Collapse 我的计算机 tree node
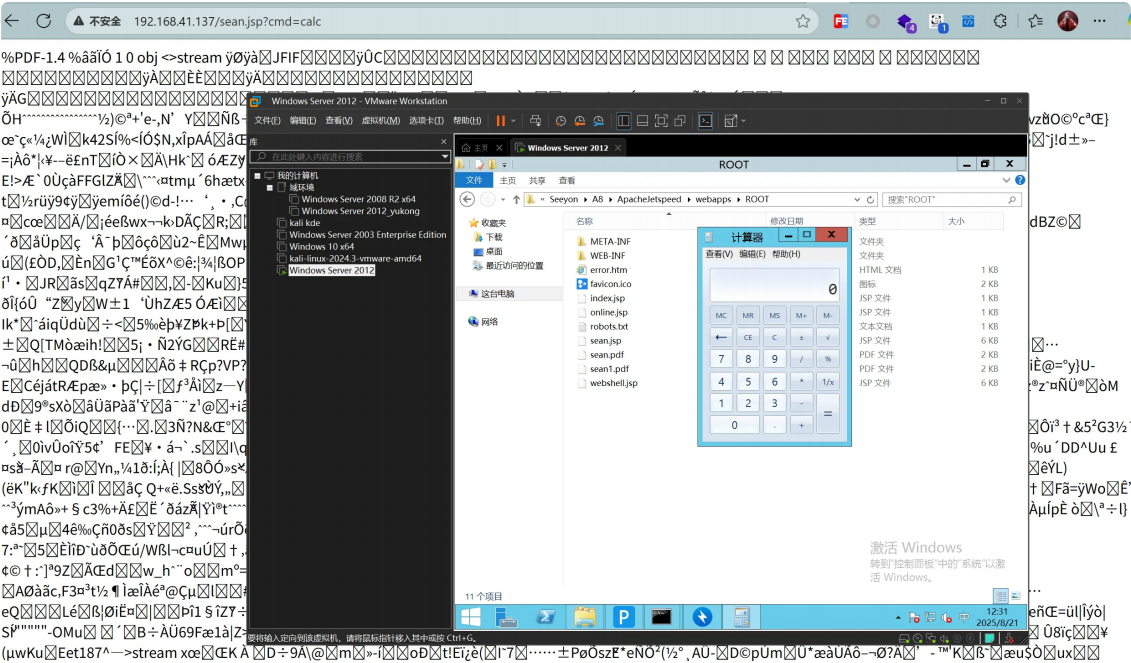1131x663 pixels. [x=257, y=175]
